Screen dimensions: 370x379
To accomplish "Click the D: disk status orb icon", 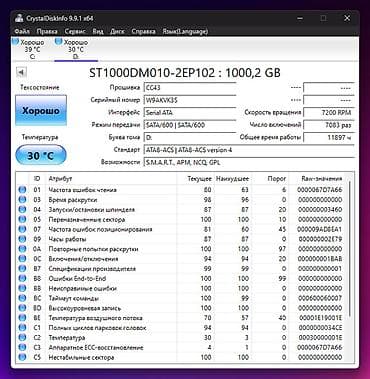I will (x=59, y=41).
